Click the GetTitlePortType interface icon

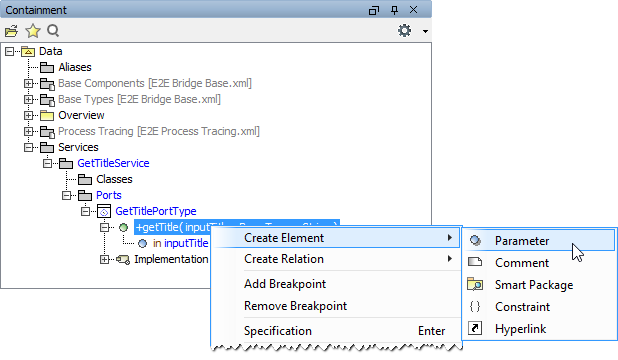coord(104,211)
